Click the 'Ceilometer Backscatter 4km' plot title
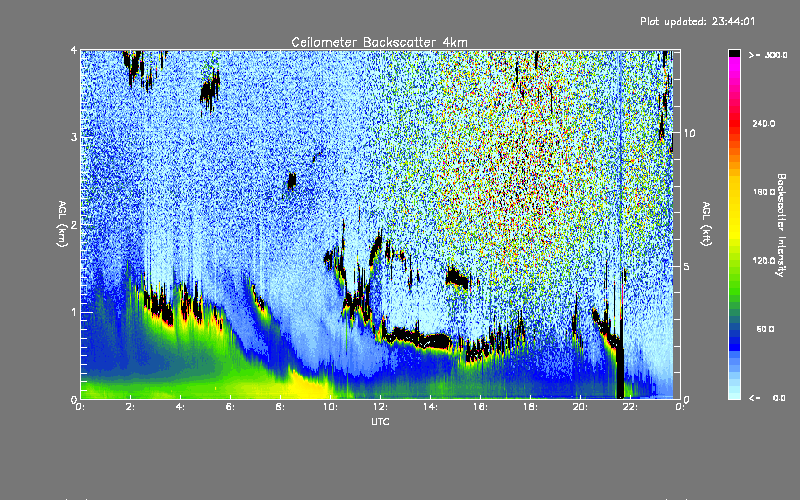 (x=379, y=42)
